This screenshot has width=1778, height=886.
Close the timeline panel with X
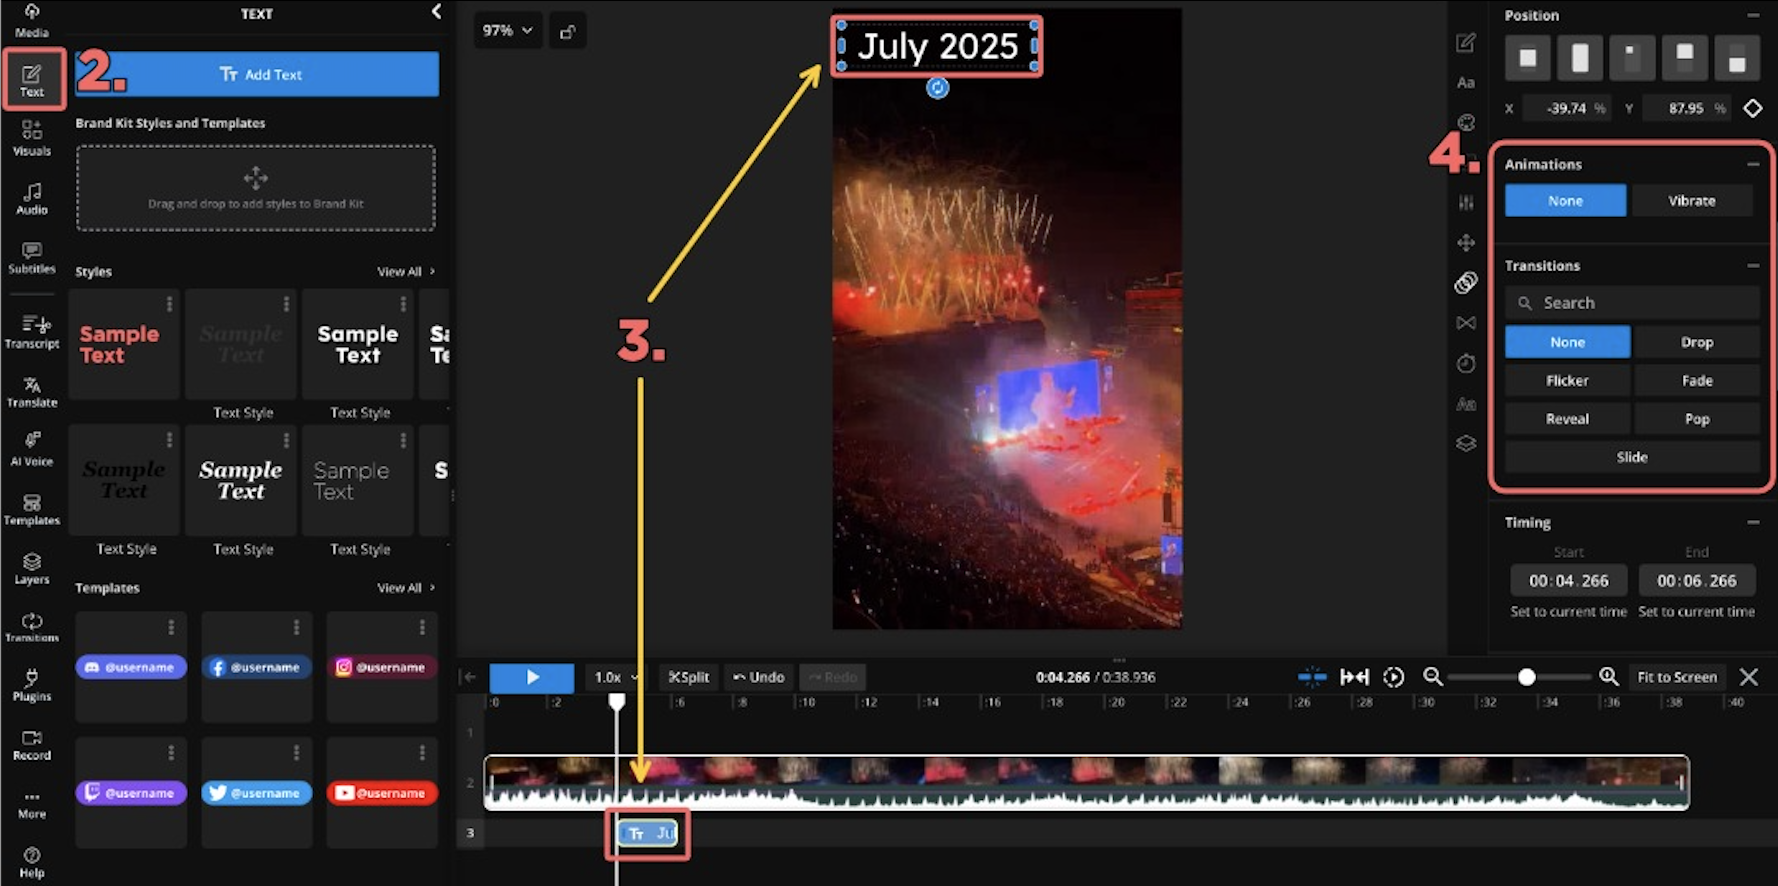[1749, 677]
